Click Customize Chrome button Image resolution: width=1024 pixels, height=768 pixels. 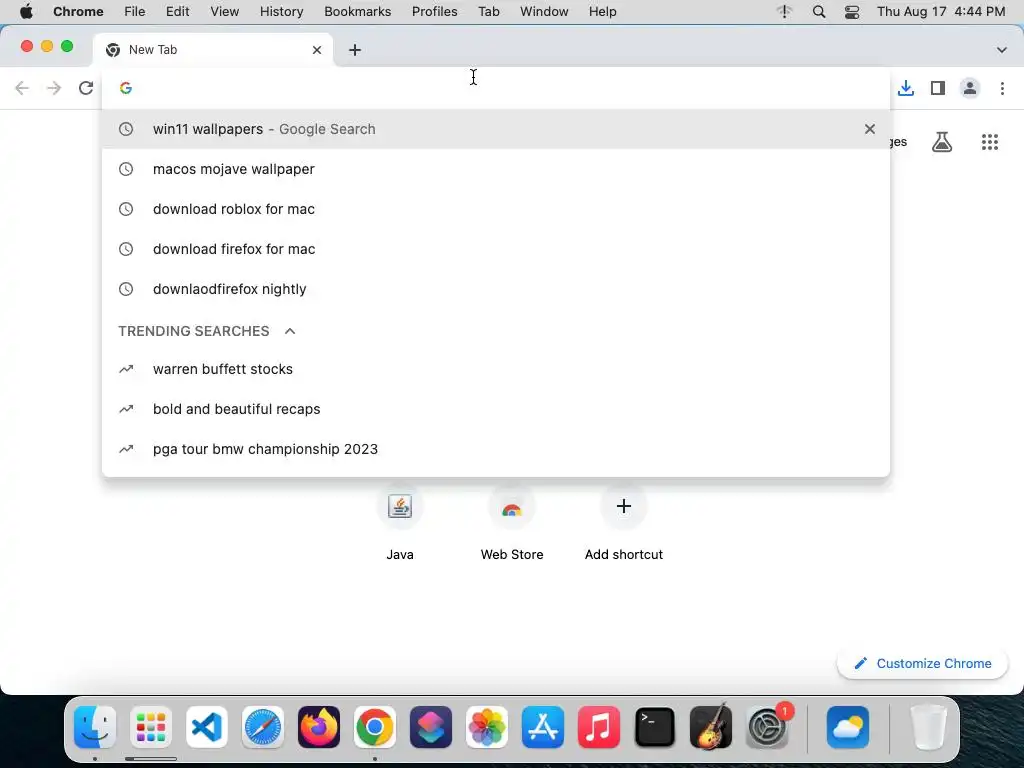[922, 663]
